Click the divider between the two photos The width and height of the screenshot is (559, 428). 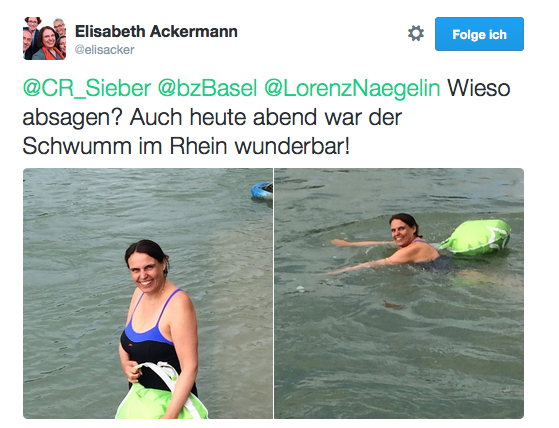(273, 293)
